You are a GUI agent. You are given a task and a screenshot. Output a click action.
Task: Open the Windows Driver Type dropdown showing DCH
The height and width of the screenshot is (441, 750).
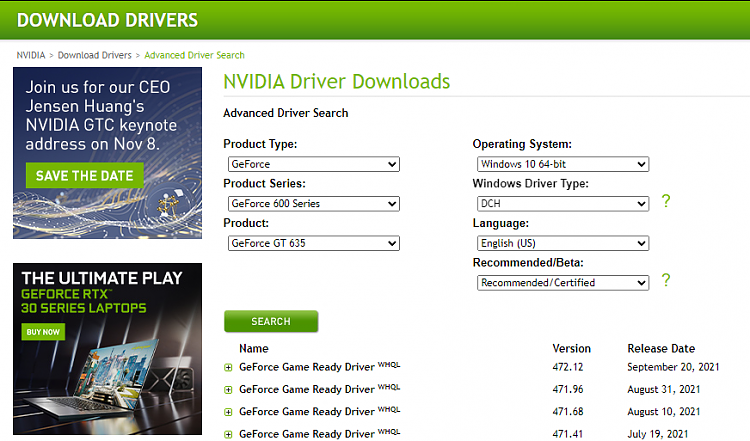(x=563, y=204)
